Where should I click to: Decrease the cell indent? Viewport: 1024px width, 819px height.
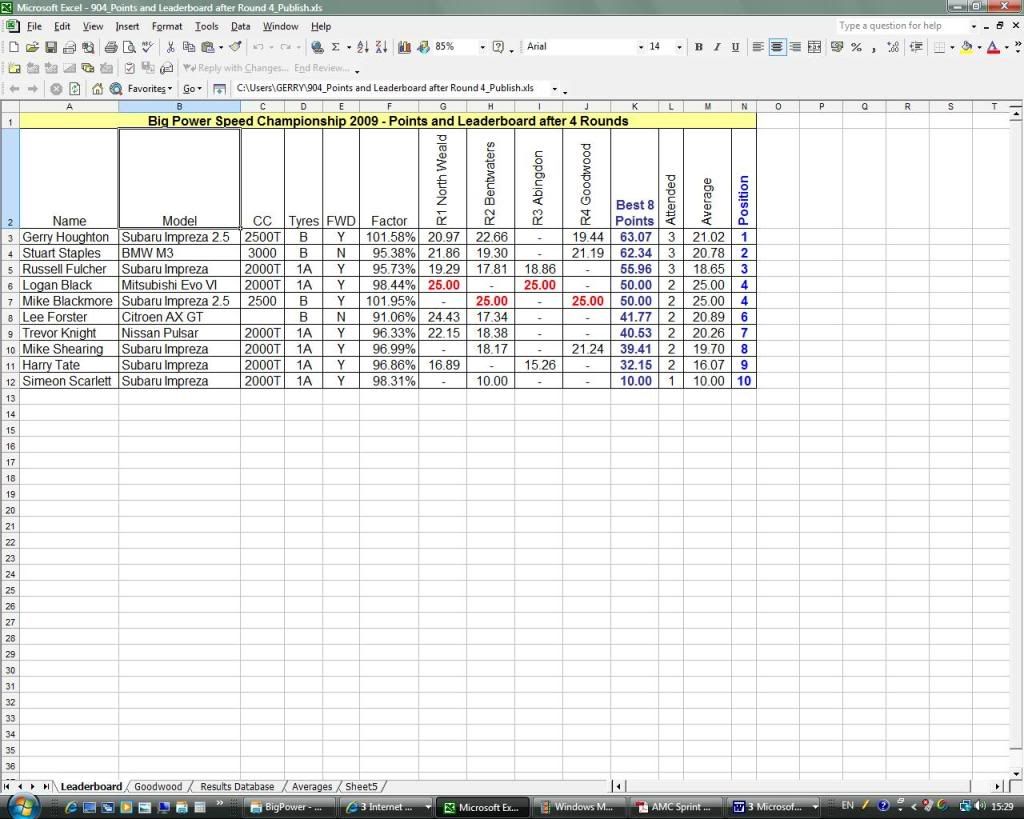click(x=916, y=47)
